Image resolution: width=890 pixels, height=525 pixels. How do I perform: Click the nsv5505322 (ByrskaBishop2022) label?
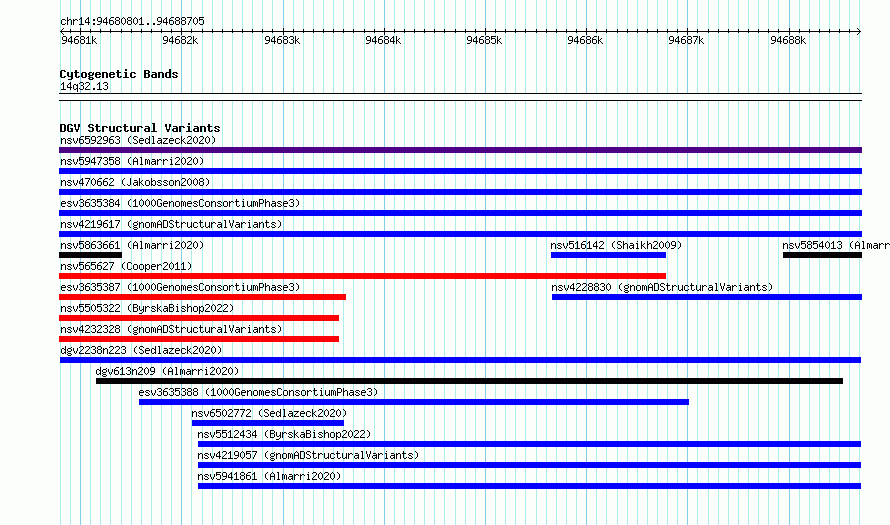147,308
